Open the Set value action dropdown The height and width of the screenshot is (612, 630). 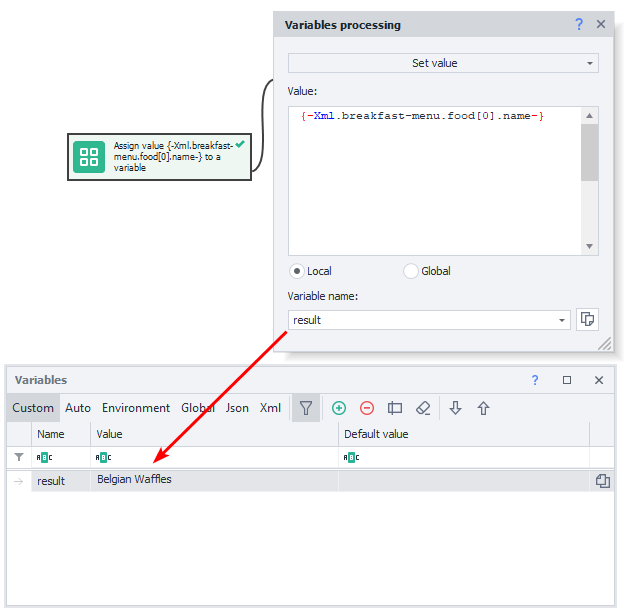click(443, 63)
